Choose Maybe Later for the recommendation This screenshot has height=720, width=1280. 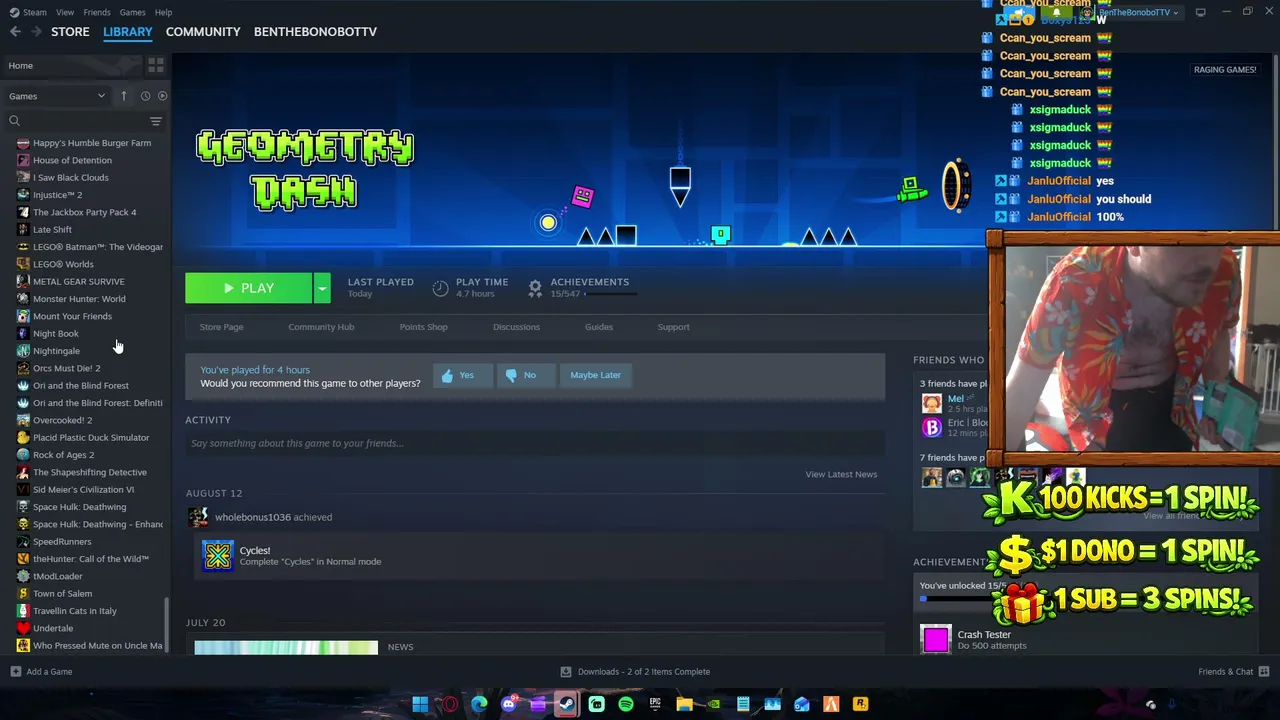point(595,375)
